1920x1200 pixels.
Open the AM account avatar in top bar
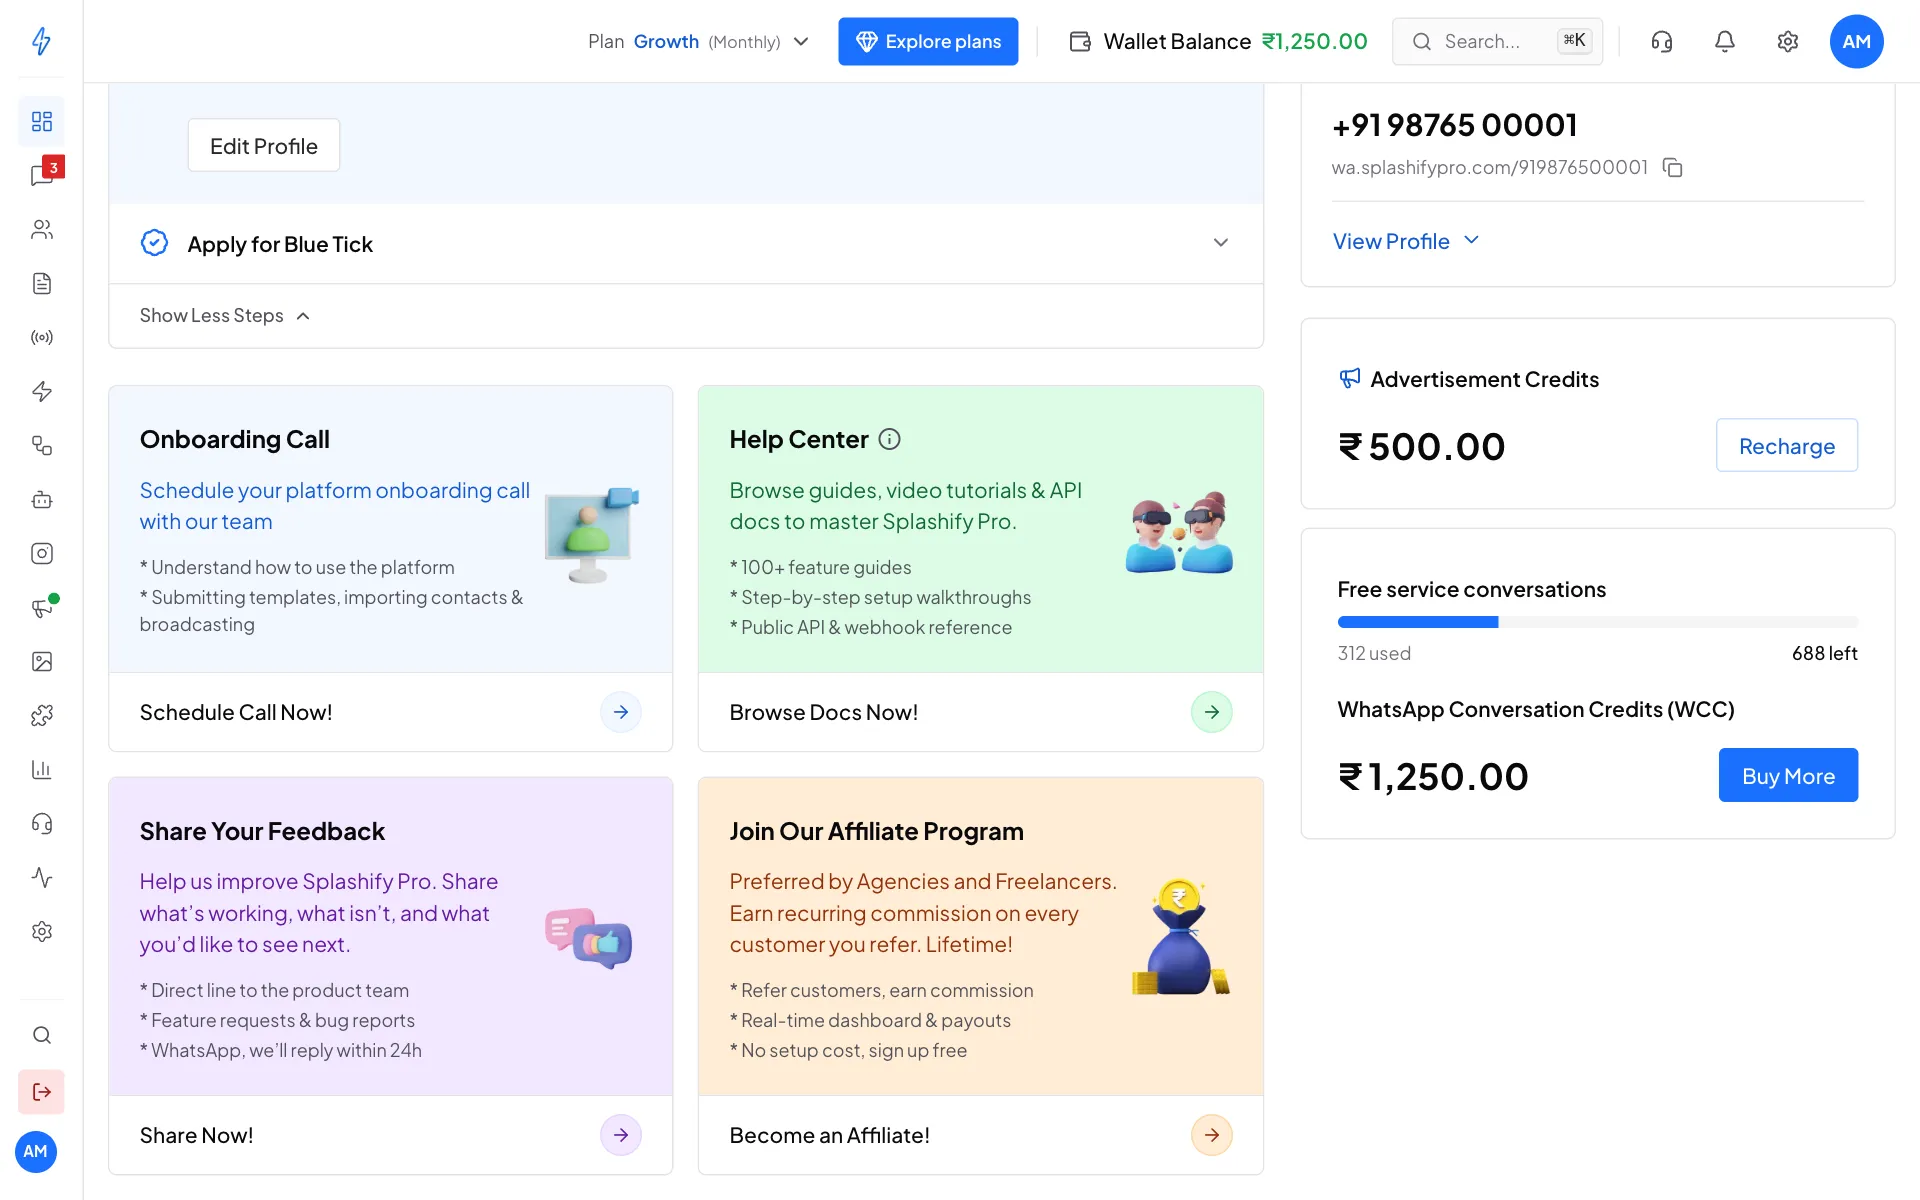[x=1856, y=41]
